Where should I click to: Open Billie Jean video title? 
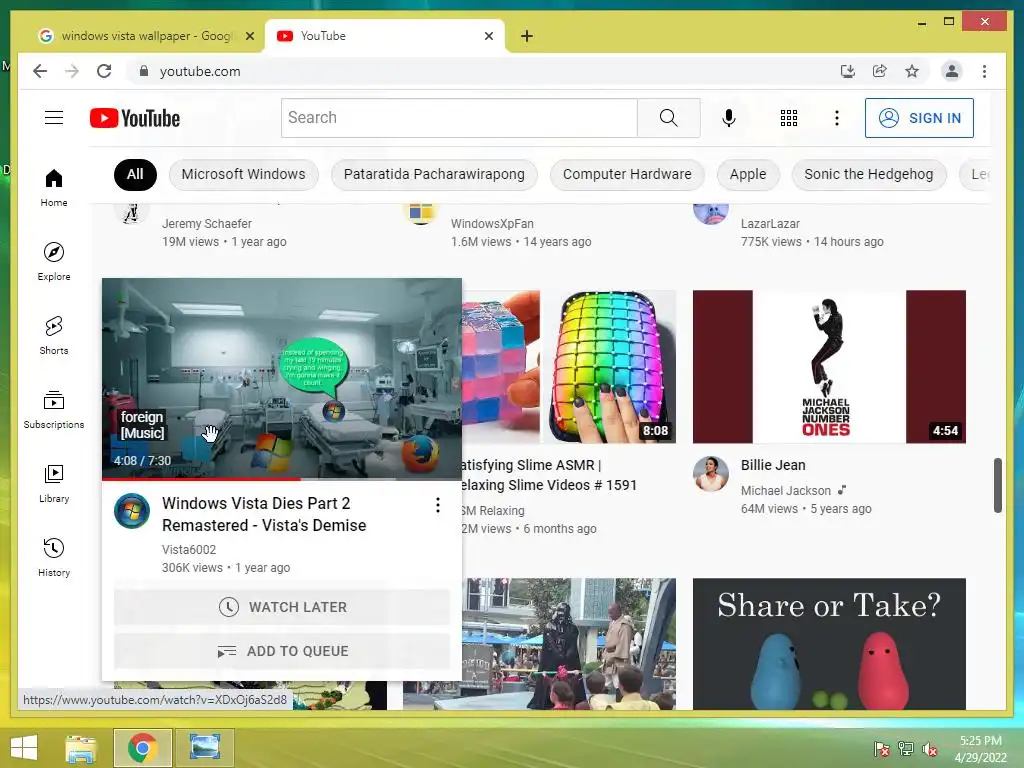[x=773, y=465]
